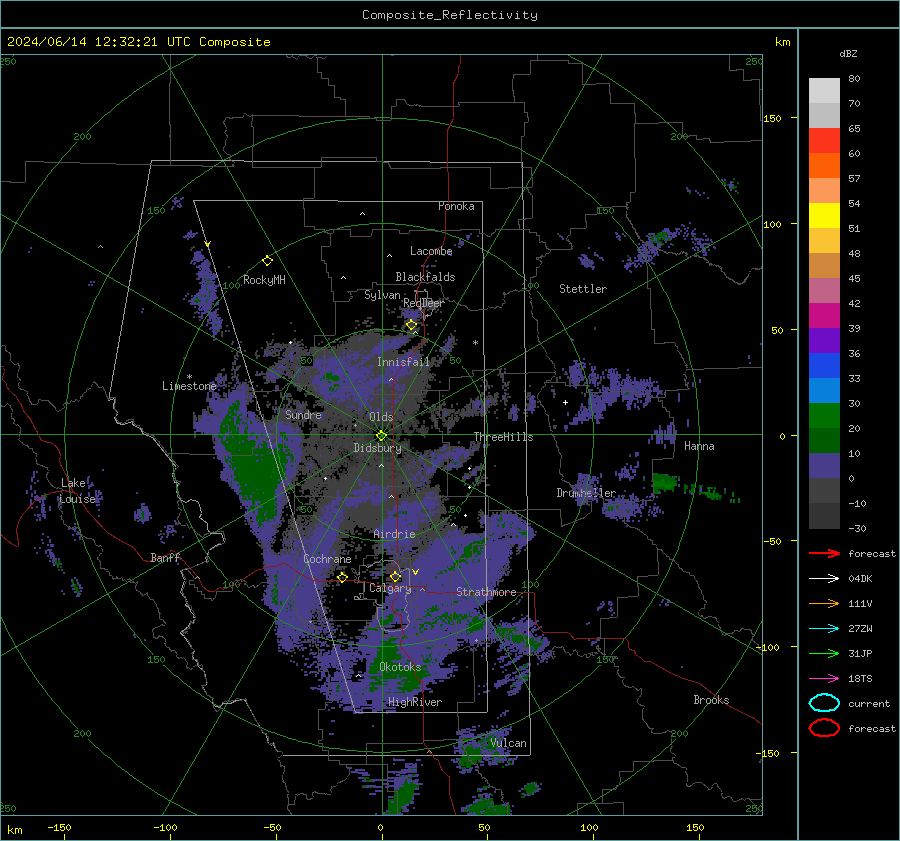Click the 150 tick on the right axis
This screenshot has height=841, width=900.
tap(773, 118)
